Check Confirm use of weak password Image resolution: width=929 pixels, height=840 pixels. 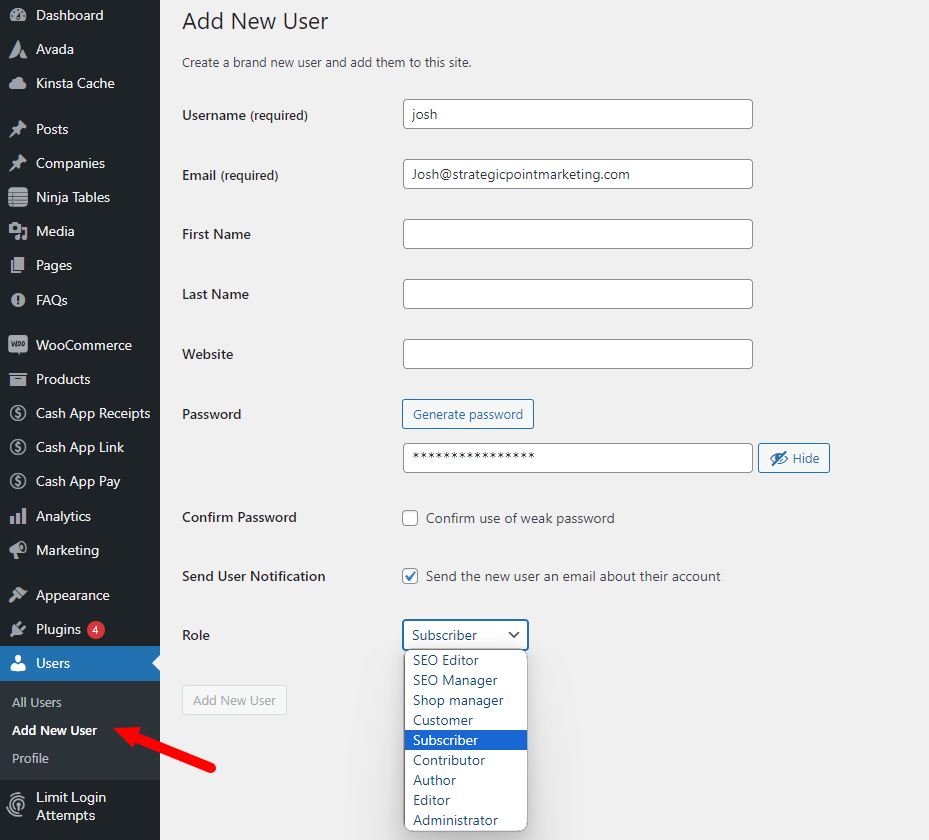pos(410,518)
